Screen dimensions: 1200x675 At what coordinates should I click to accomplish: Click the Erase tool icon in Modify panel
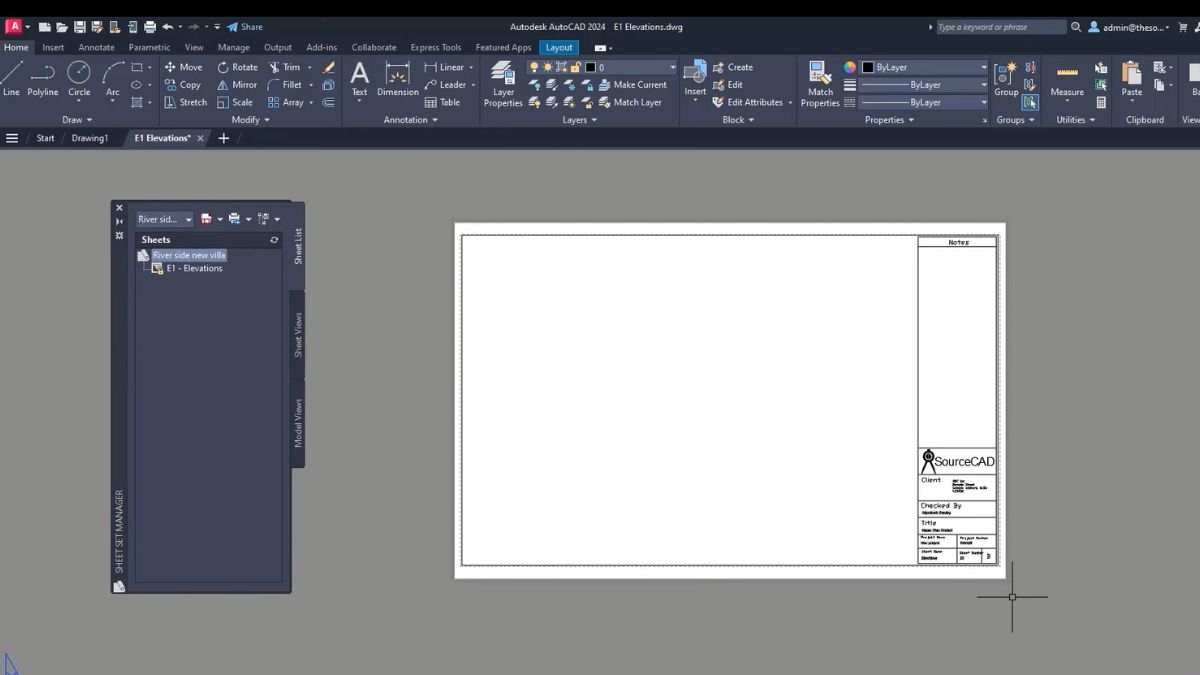[329, 67]
